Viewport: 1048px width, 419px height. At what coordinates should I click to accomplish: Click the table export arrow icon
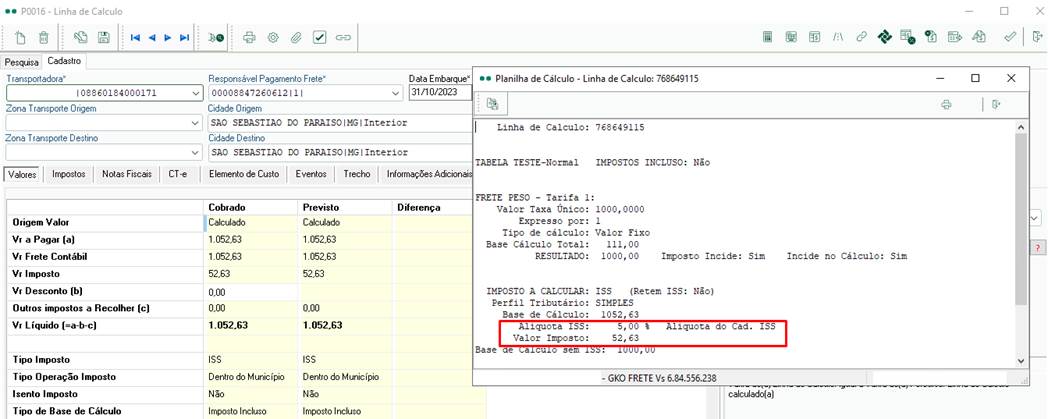point(954,37)
